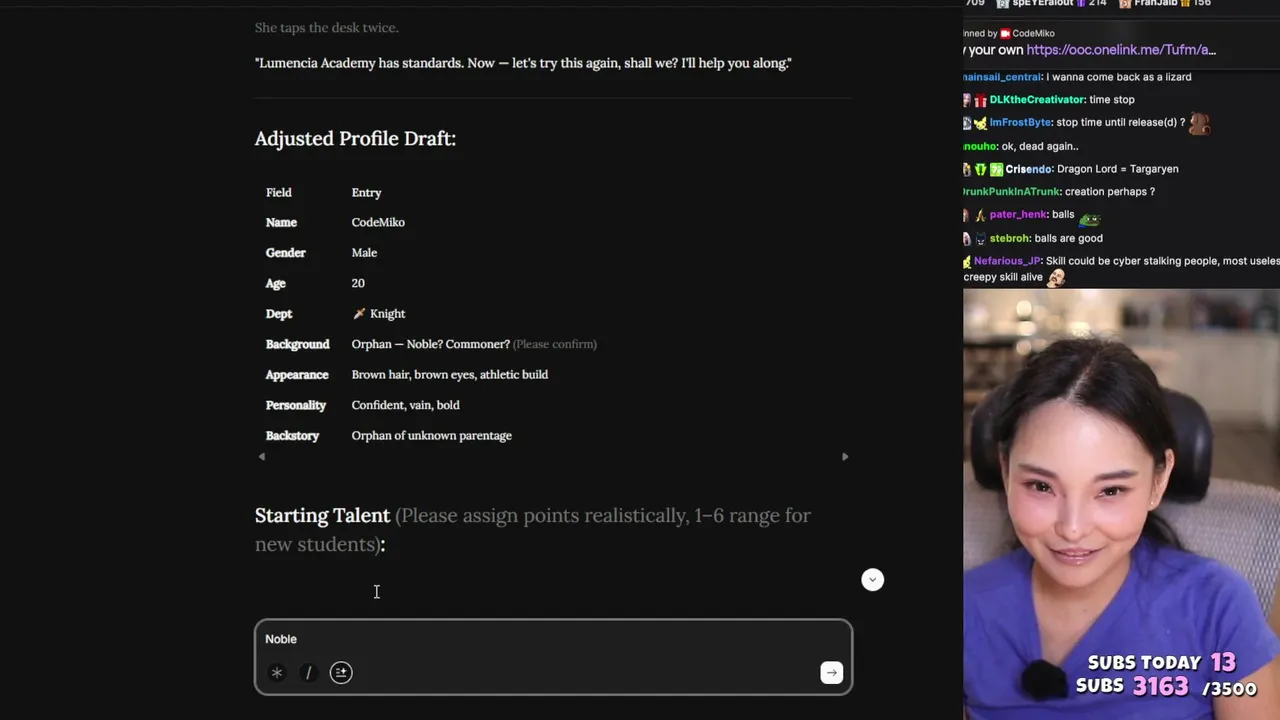
Task: Click the streamer webcam video
Action: tap(1121, 505)
